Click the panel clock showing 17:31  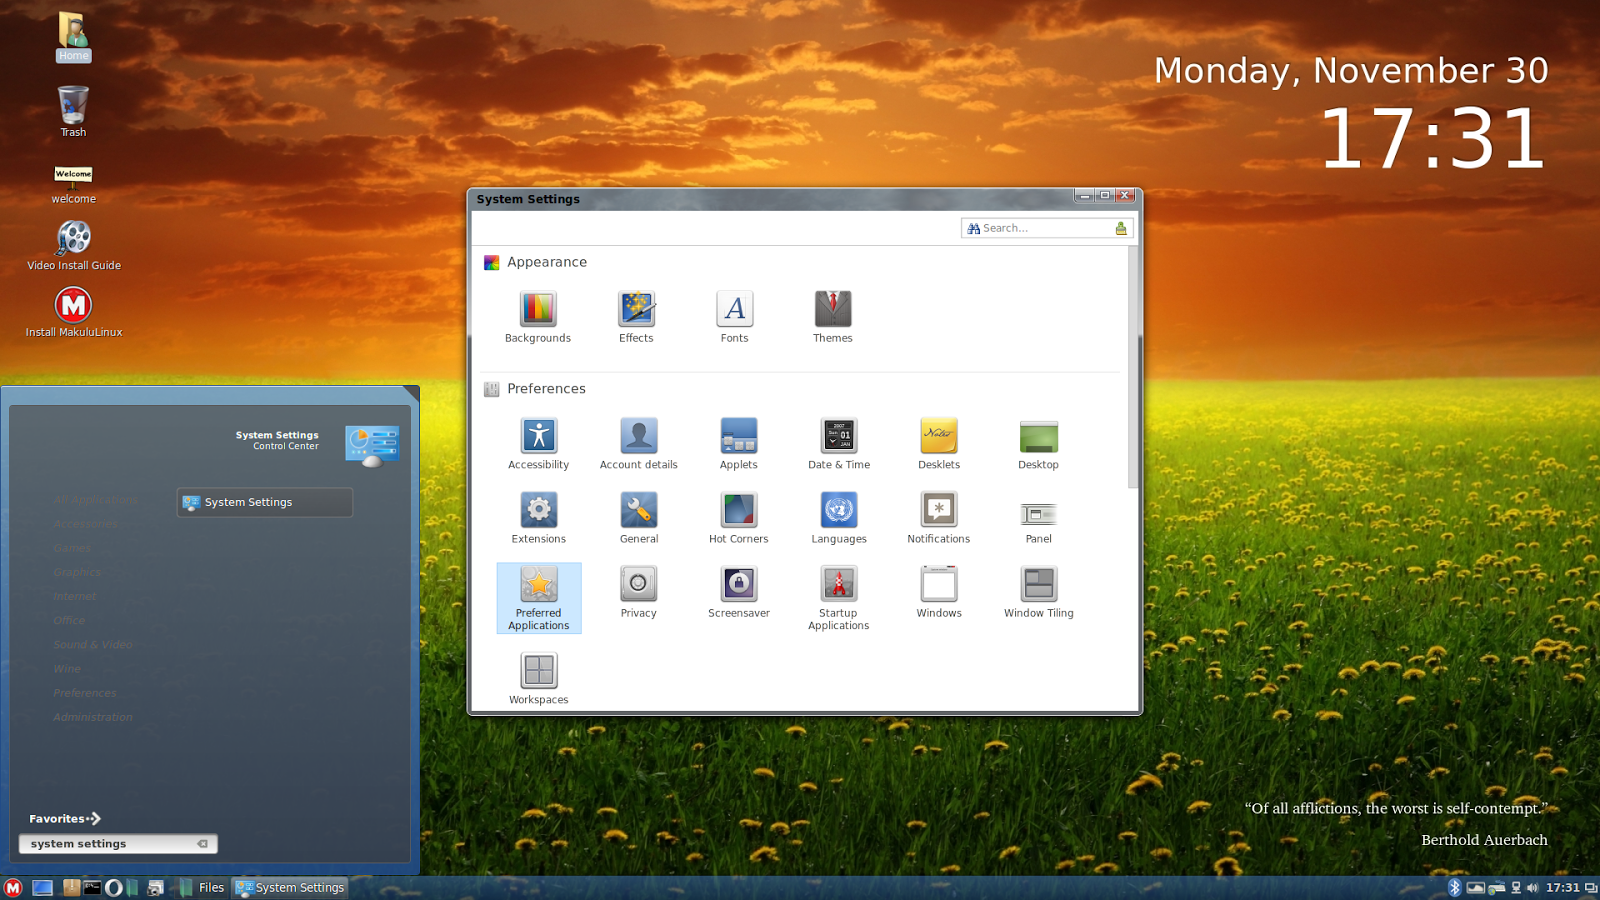(1563, 888)
